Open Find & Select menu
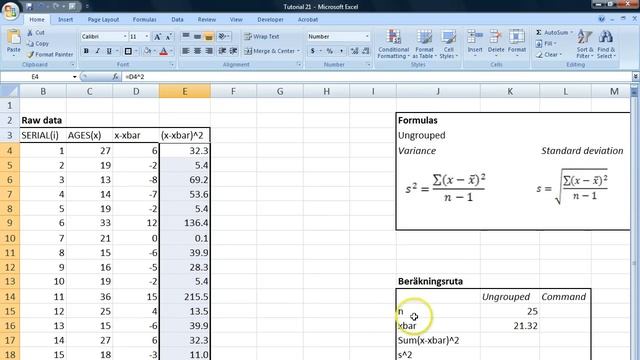 tap(606, 44)
